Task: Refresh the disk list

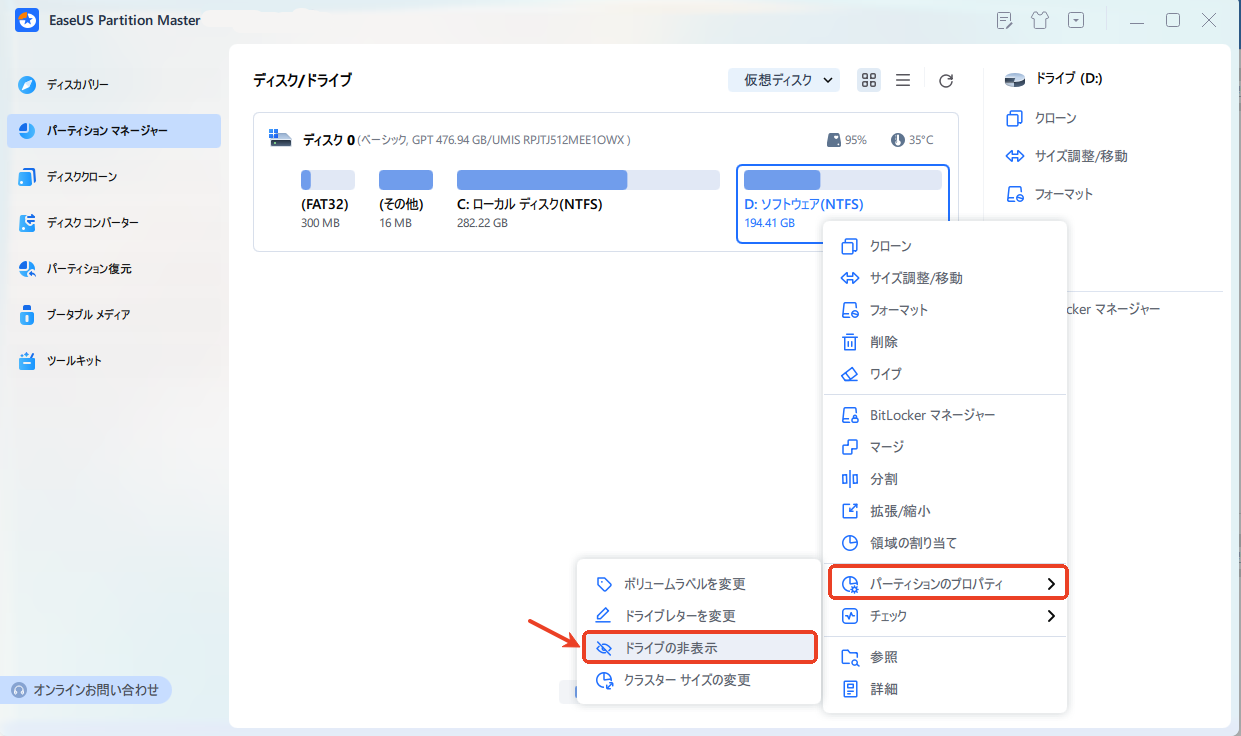Action: click(945, 80)
